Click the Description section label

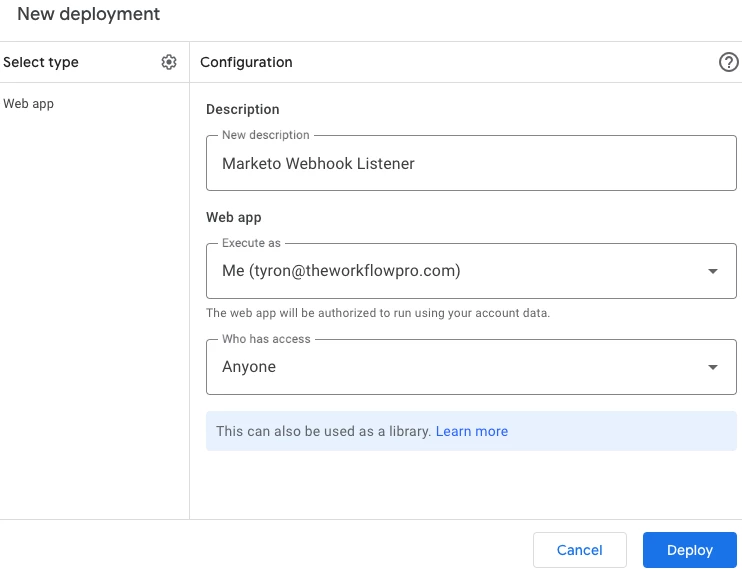[243, 109]
